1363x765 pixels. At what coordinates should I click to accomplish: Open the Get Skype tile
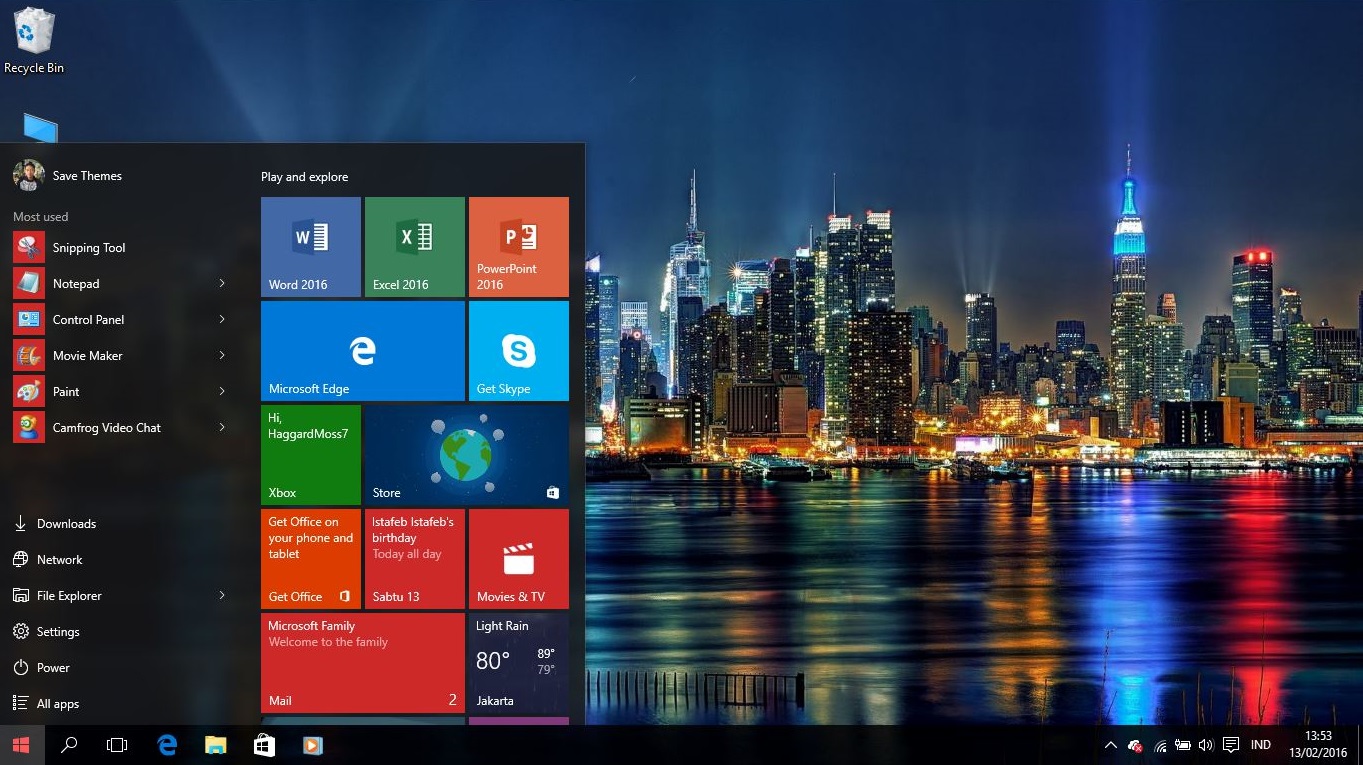tap(519, 350)
